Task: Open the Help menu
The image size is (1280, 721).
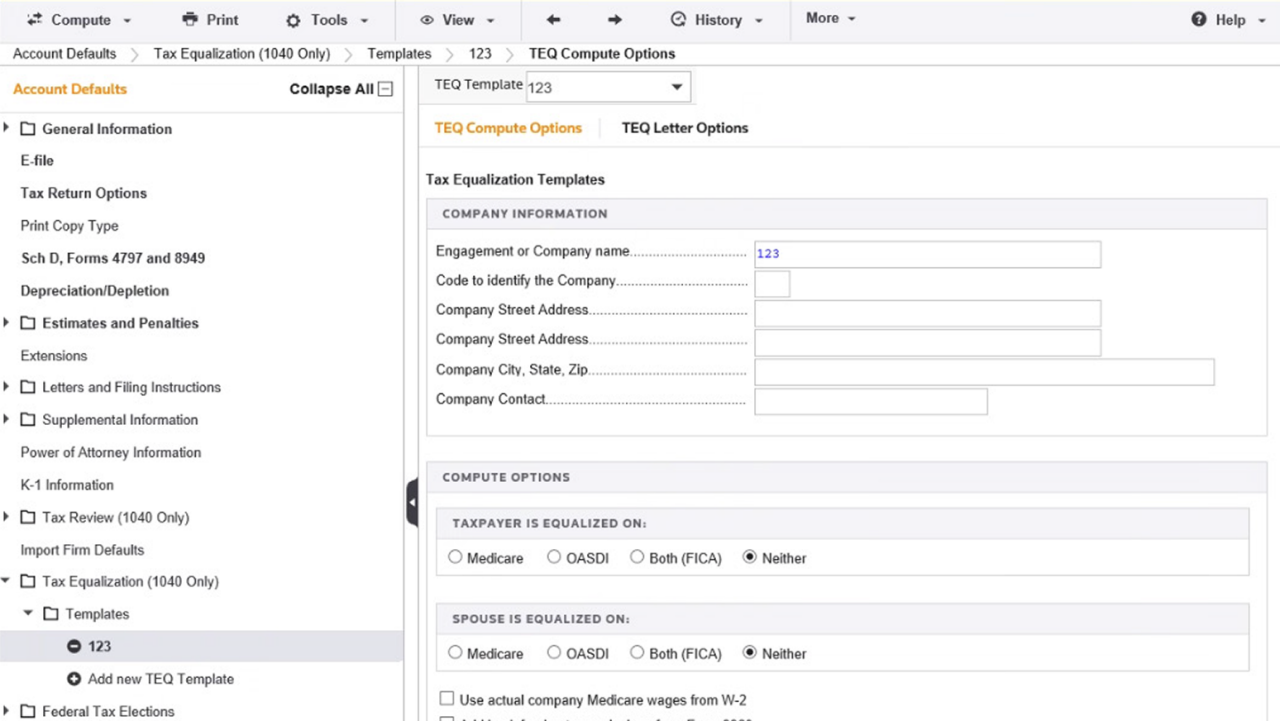Action: point(1229,20)
